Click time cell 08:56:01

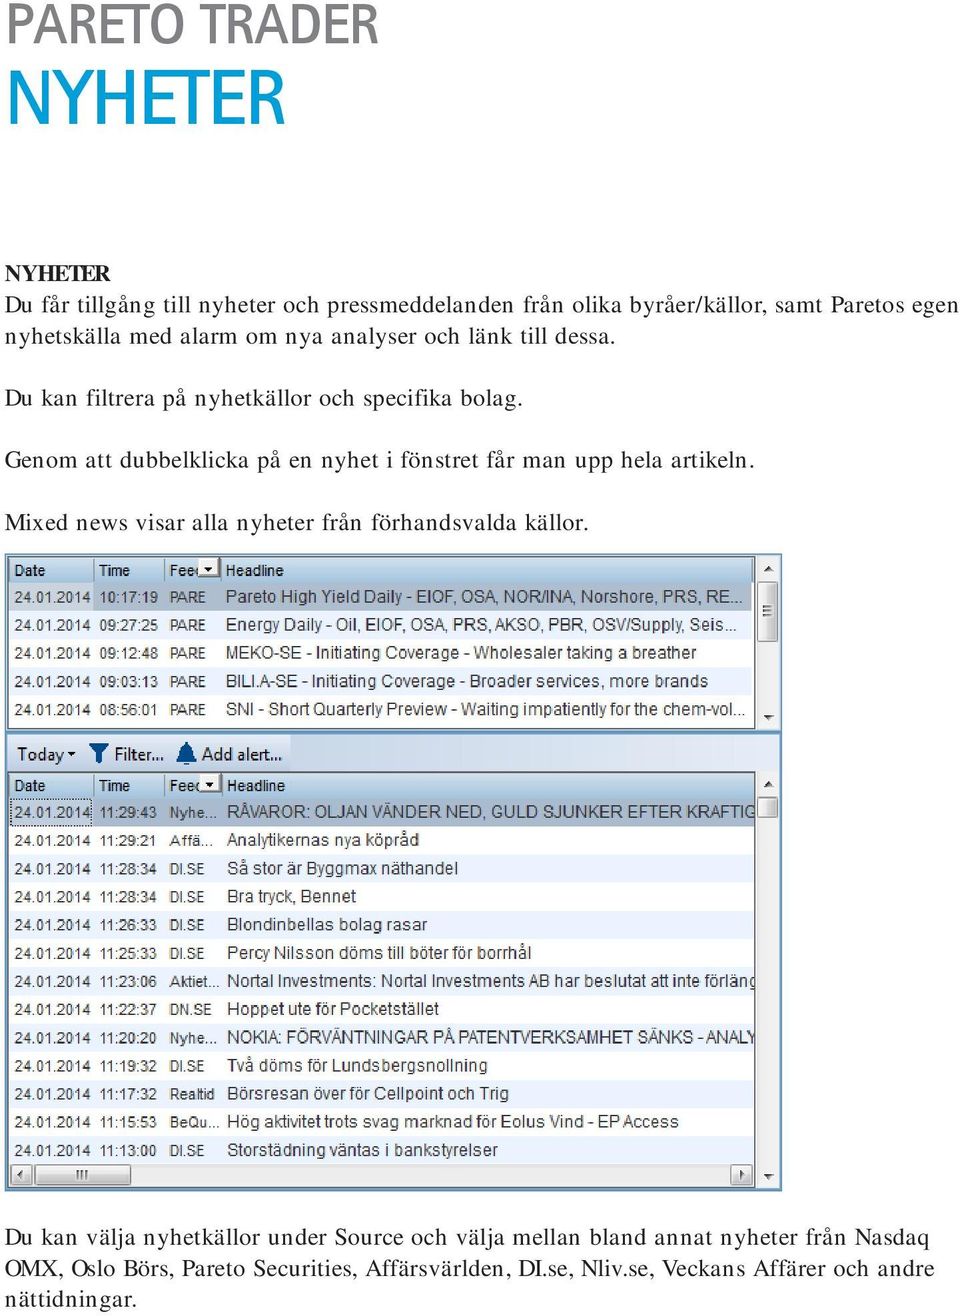pos(128,709)
